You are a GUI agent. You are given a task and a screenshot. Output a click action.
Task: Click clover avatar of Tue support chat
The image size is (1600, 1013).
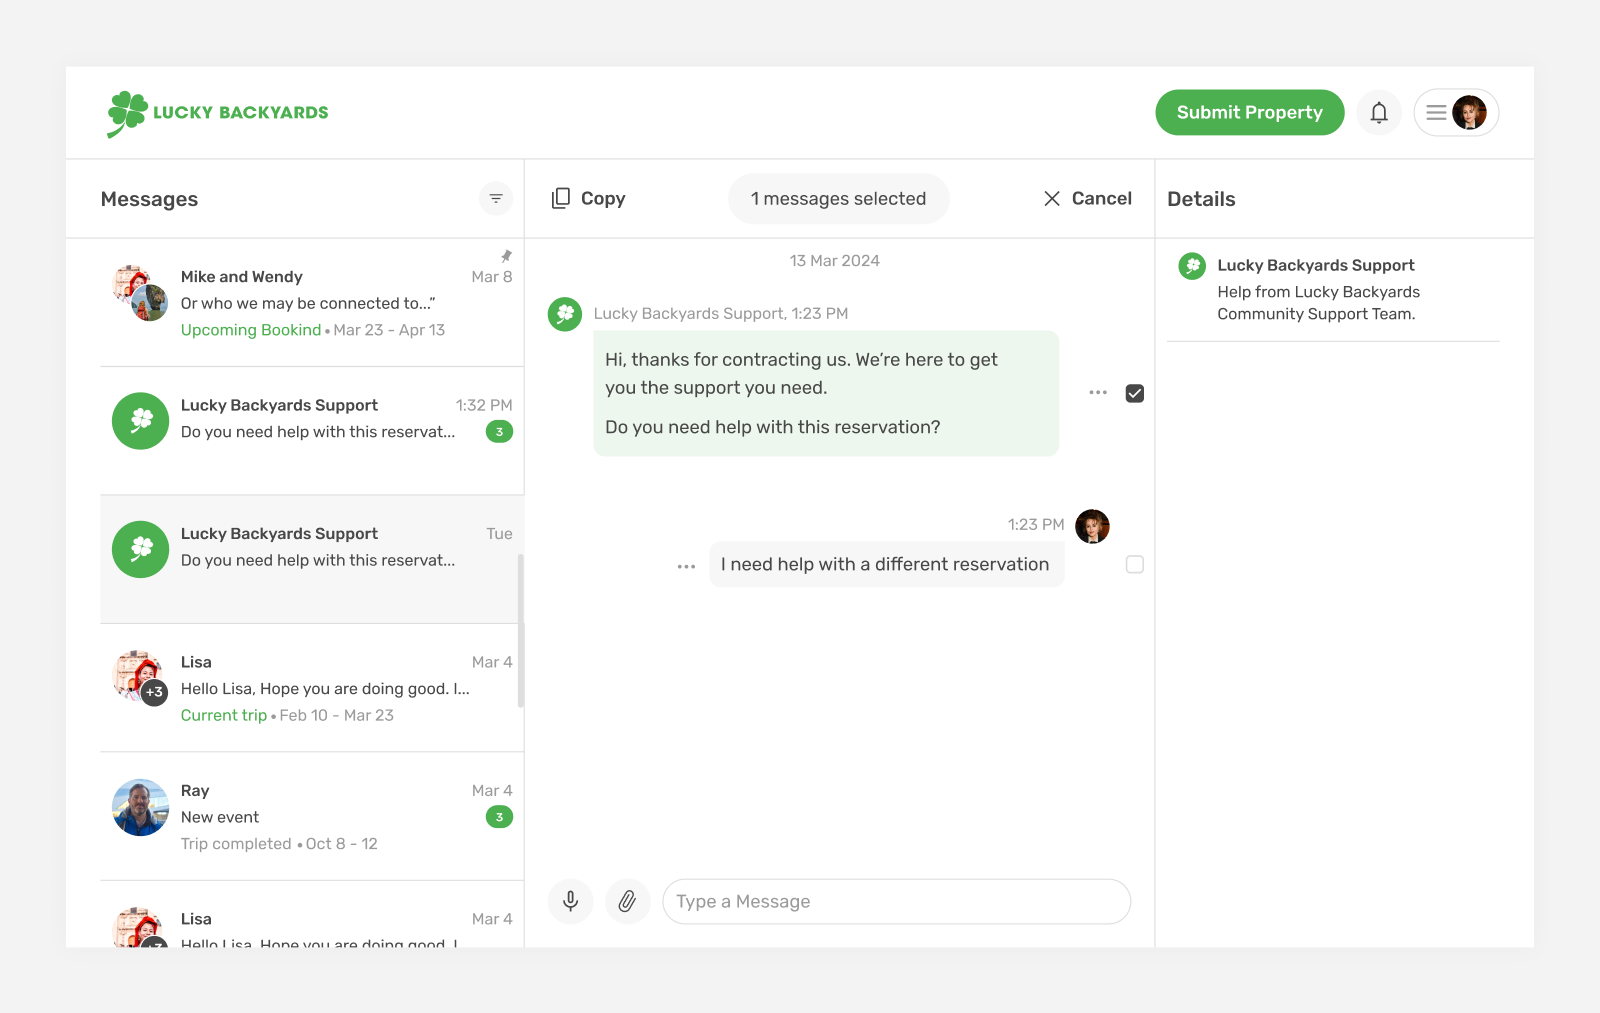[x=141, y=549]
